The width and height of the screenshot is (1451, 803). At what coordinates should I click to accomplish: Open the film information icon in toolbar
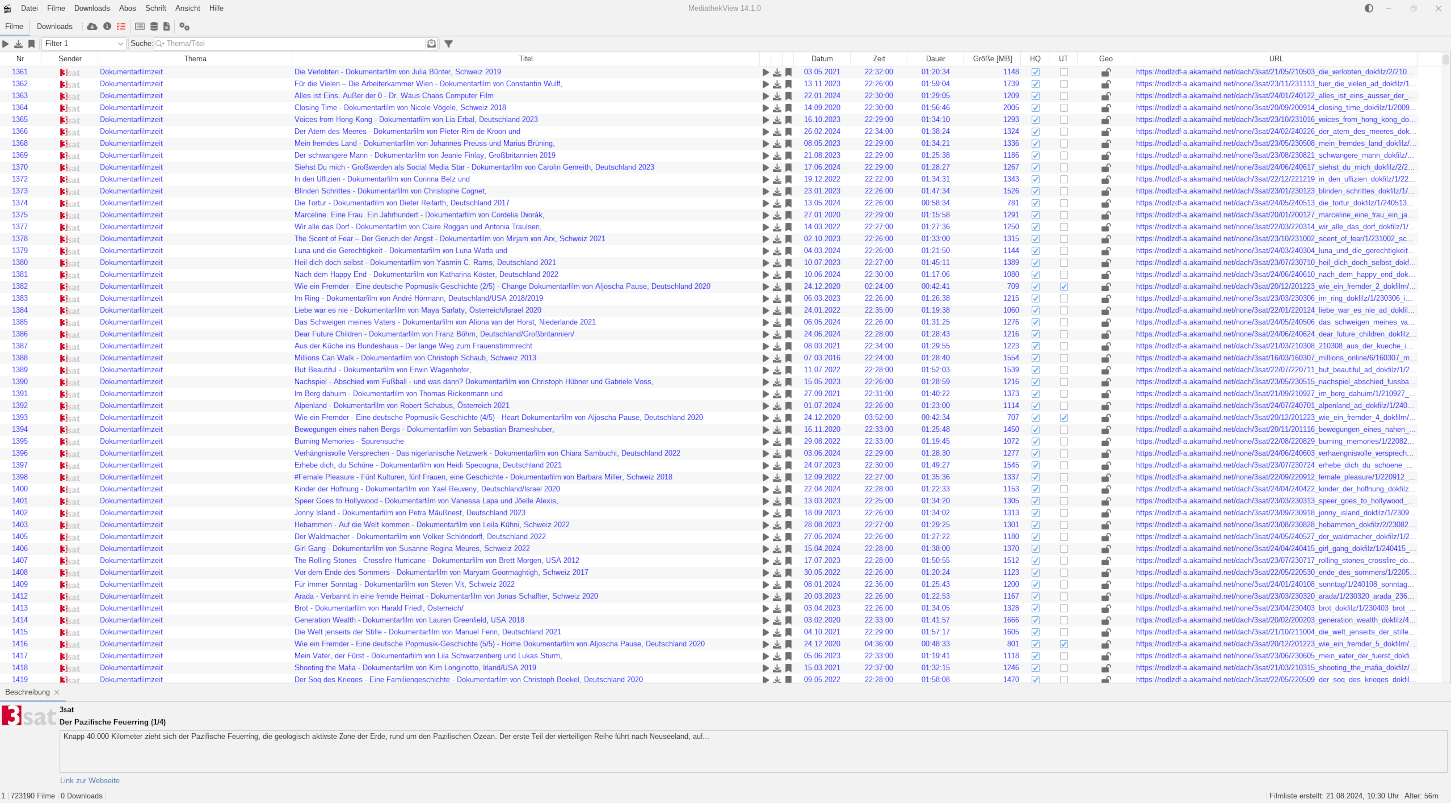(108, 26)
